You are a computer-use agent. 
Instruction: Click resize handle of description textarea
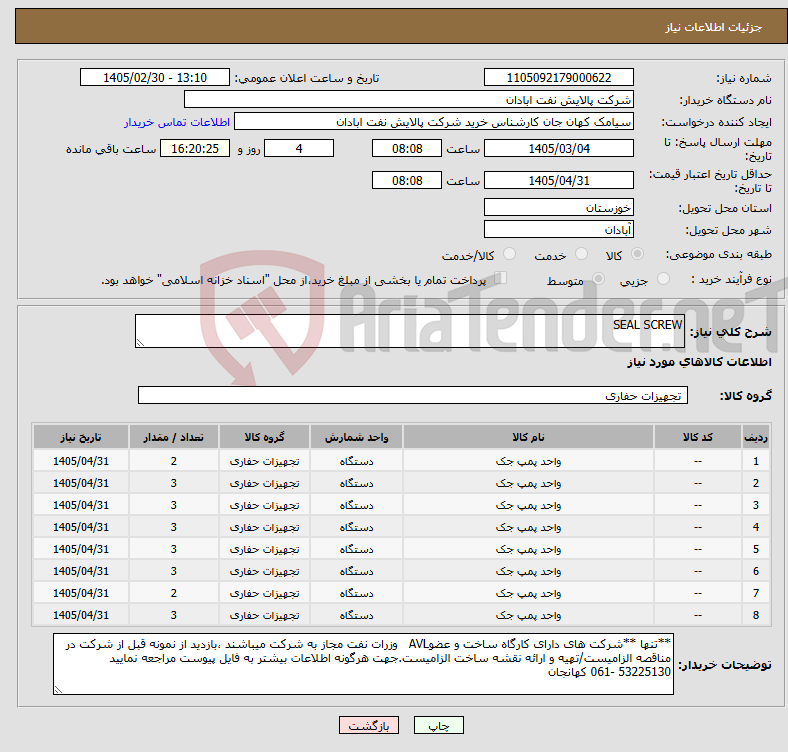coord(140,343)
